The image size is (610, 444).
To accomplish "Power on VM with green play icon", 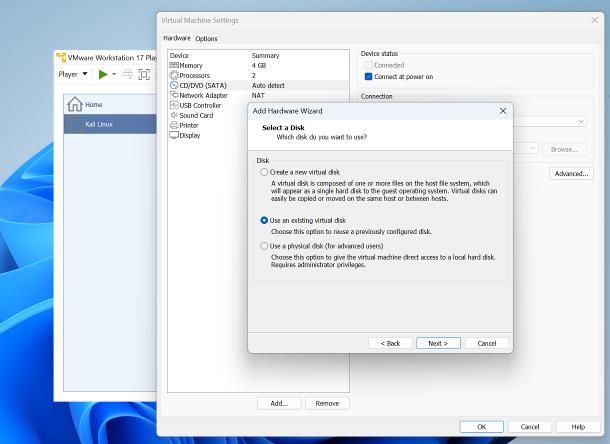I will 103,74.
